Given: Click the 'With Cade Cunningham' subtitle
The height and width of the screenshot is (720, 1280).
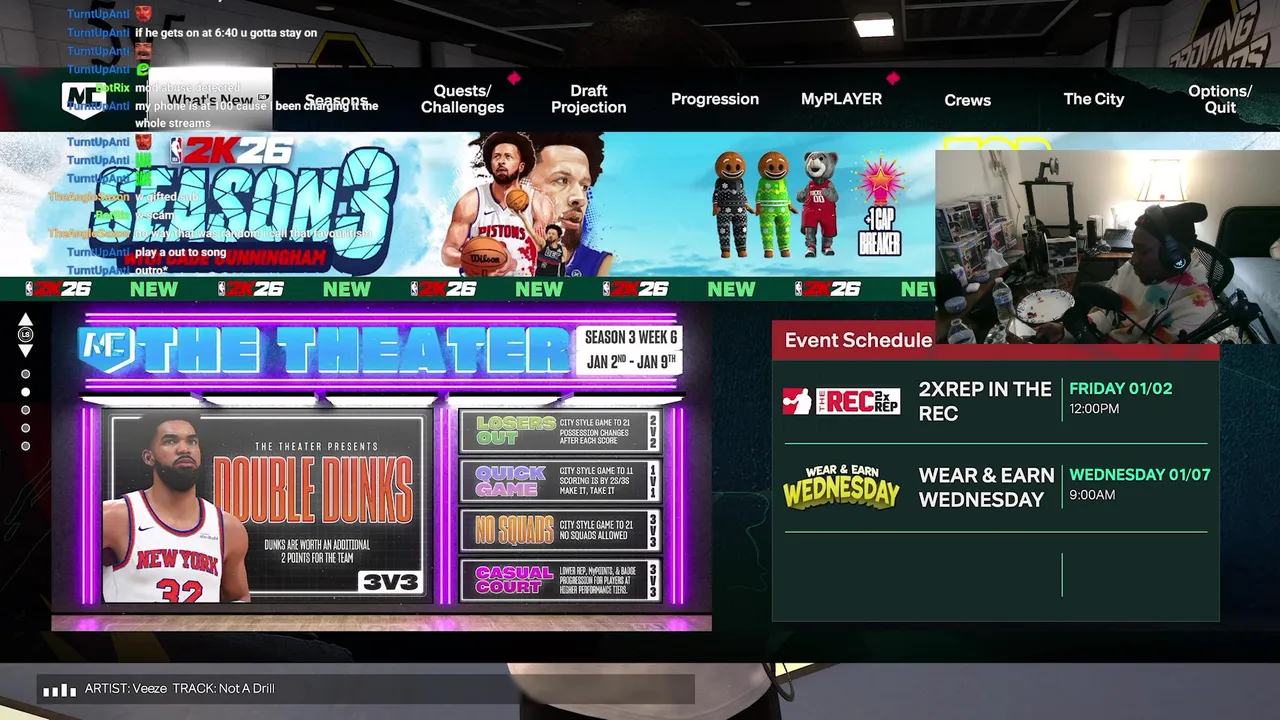Looking at the screenshot, I should pyautogui.click(x=225, y=258).
